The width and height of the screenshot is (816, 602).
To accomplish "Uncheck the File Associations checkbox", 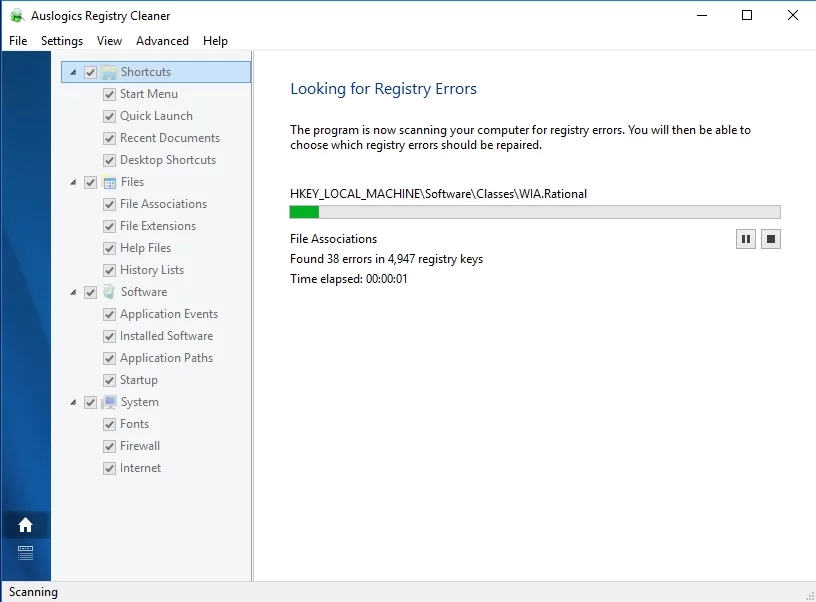I will pos(109,204).
